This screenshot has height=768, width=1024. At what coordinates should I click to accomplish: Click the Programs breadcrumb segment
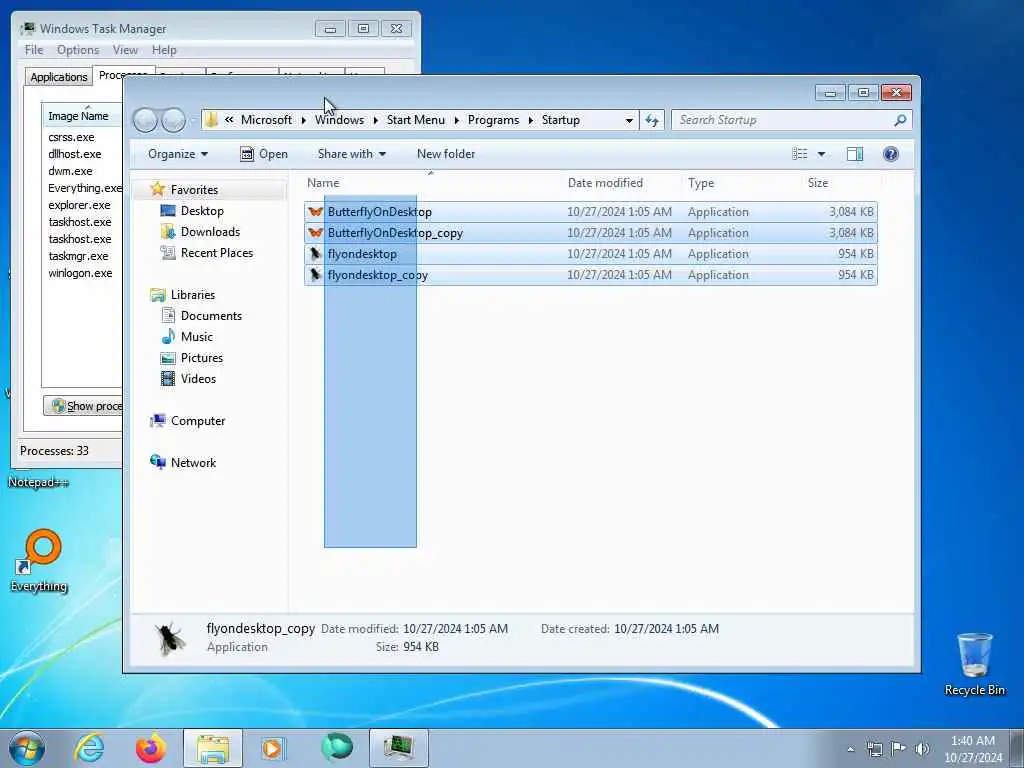point(493,120)
